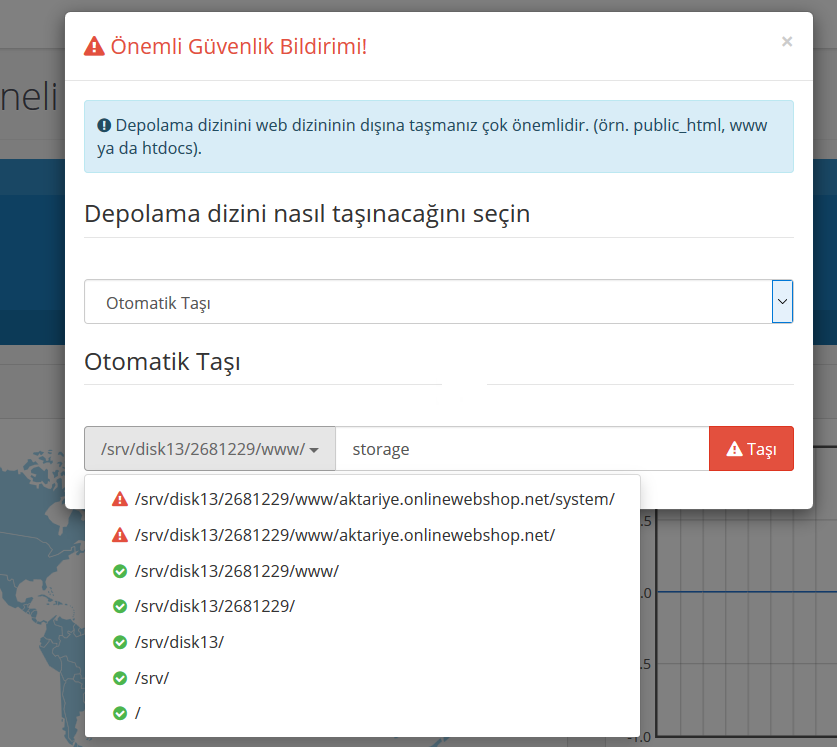
Task: Choose the /srv/disk13/2681229/ path option
Action: point(215,606)
